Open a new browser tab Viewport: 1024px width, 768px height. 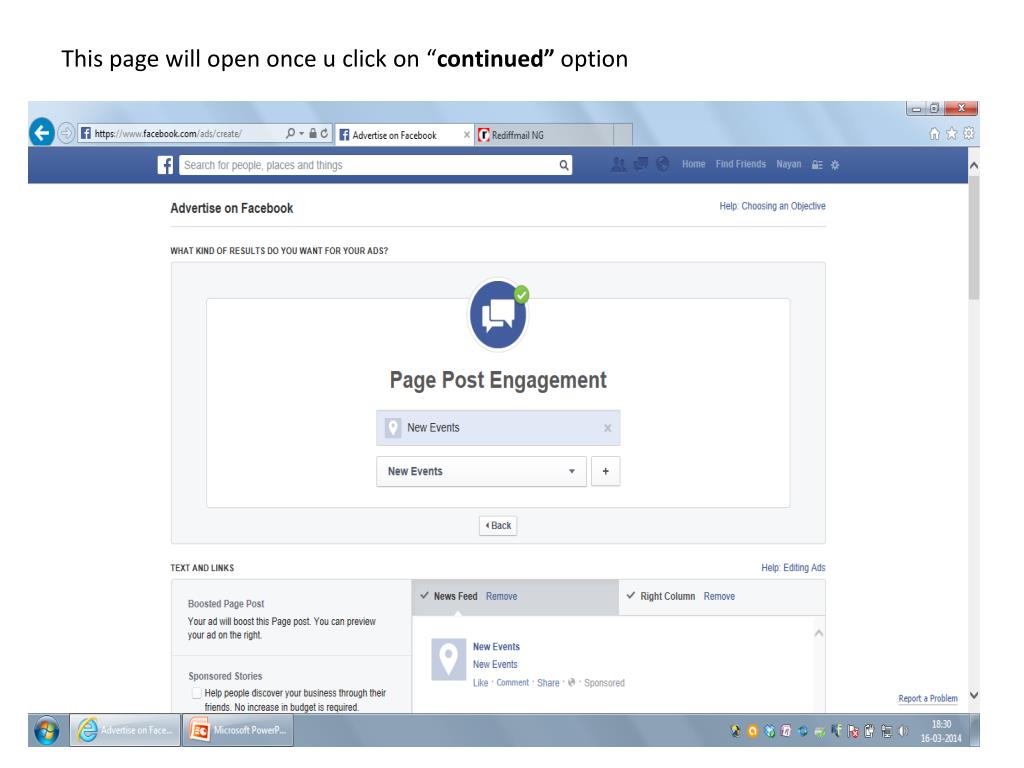tap(623, 135)
